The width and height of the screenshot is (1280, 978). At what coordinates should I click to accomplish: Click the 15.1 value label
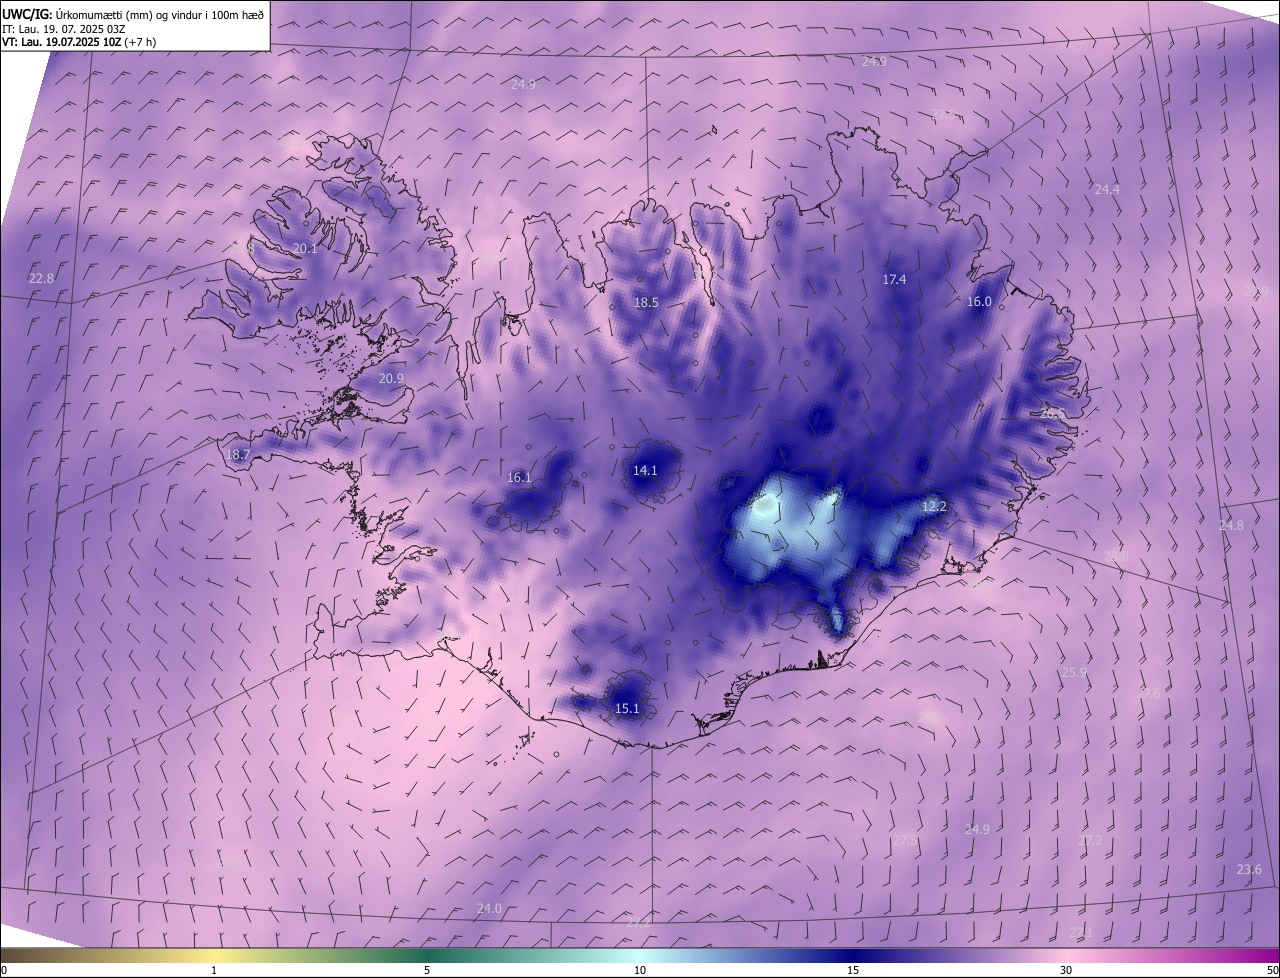627,709
